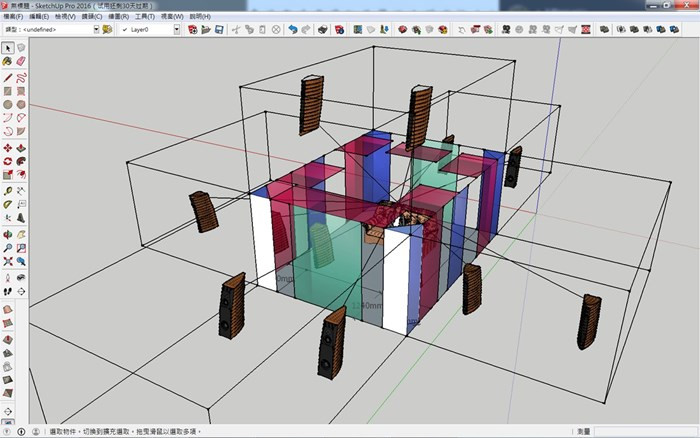Screen dimensions: 700x438
Task: Activate the Eraser tool
Action: click(x=21, y=62)
